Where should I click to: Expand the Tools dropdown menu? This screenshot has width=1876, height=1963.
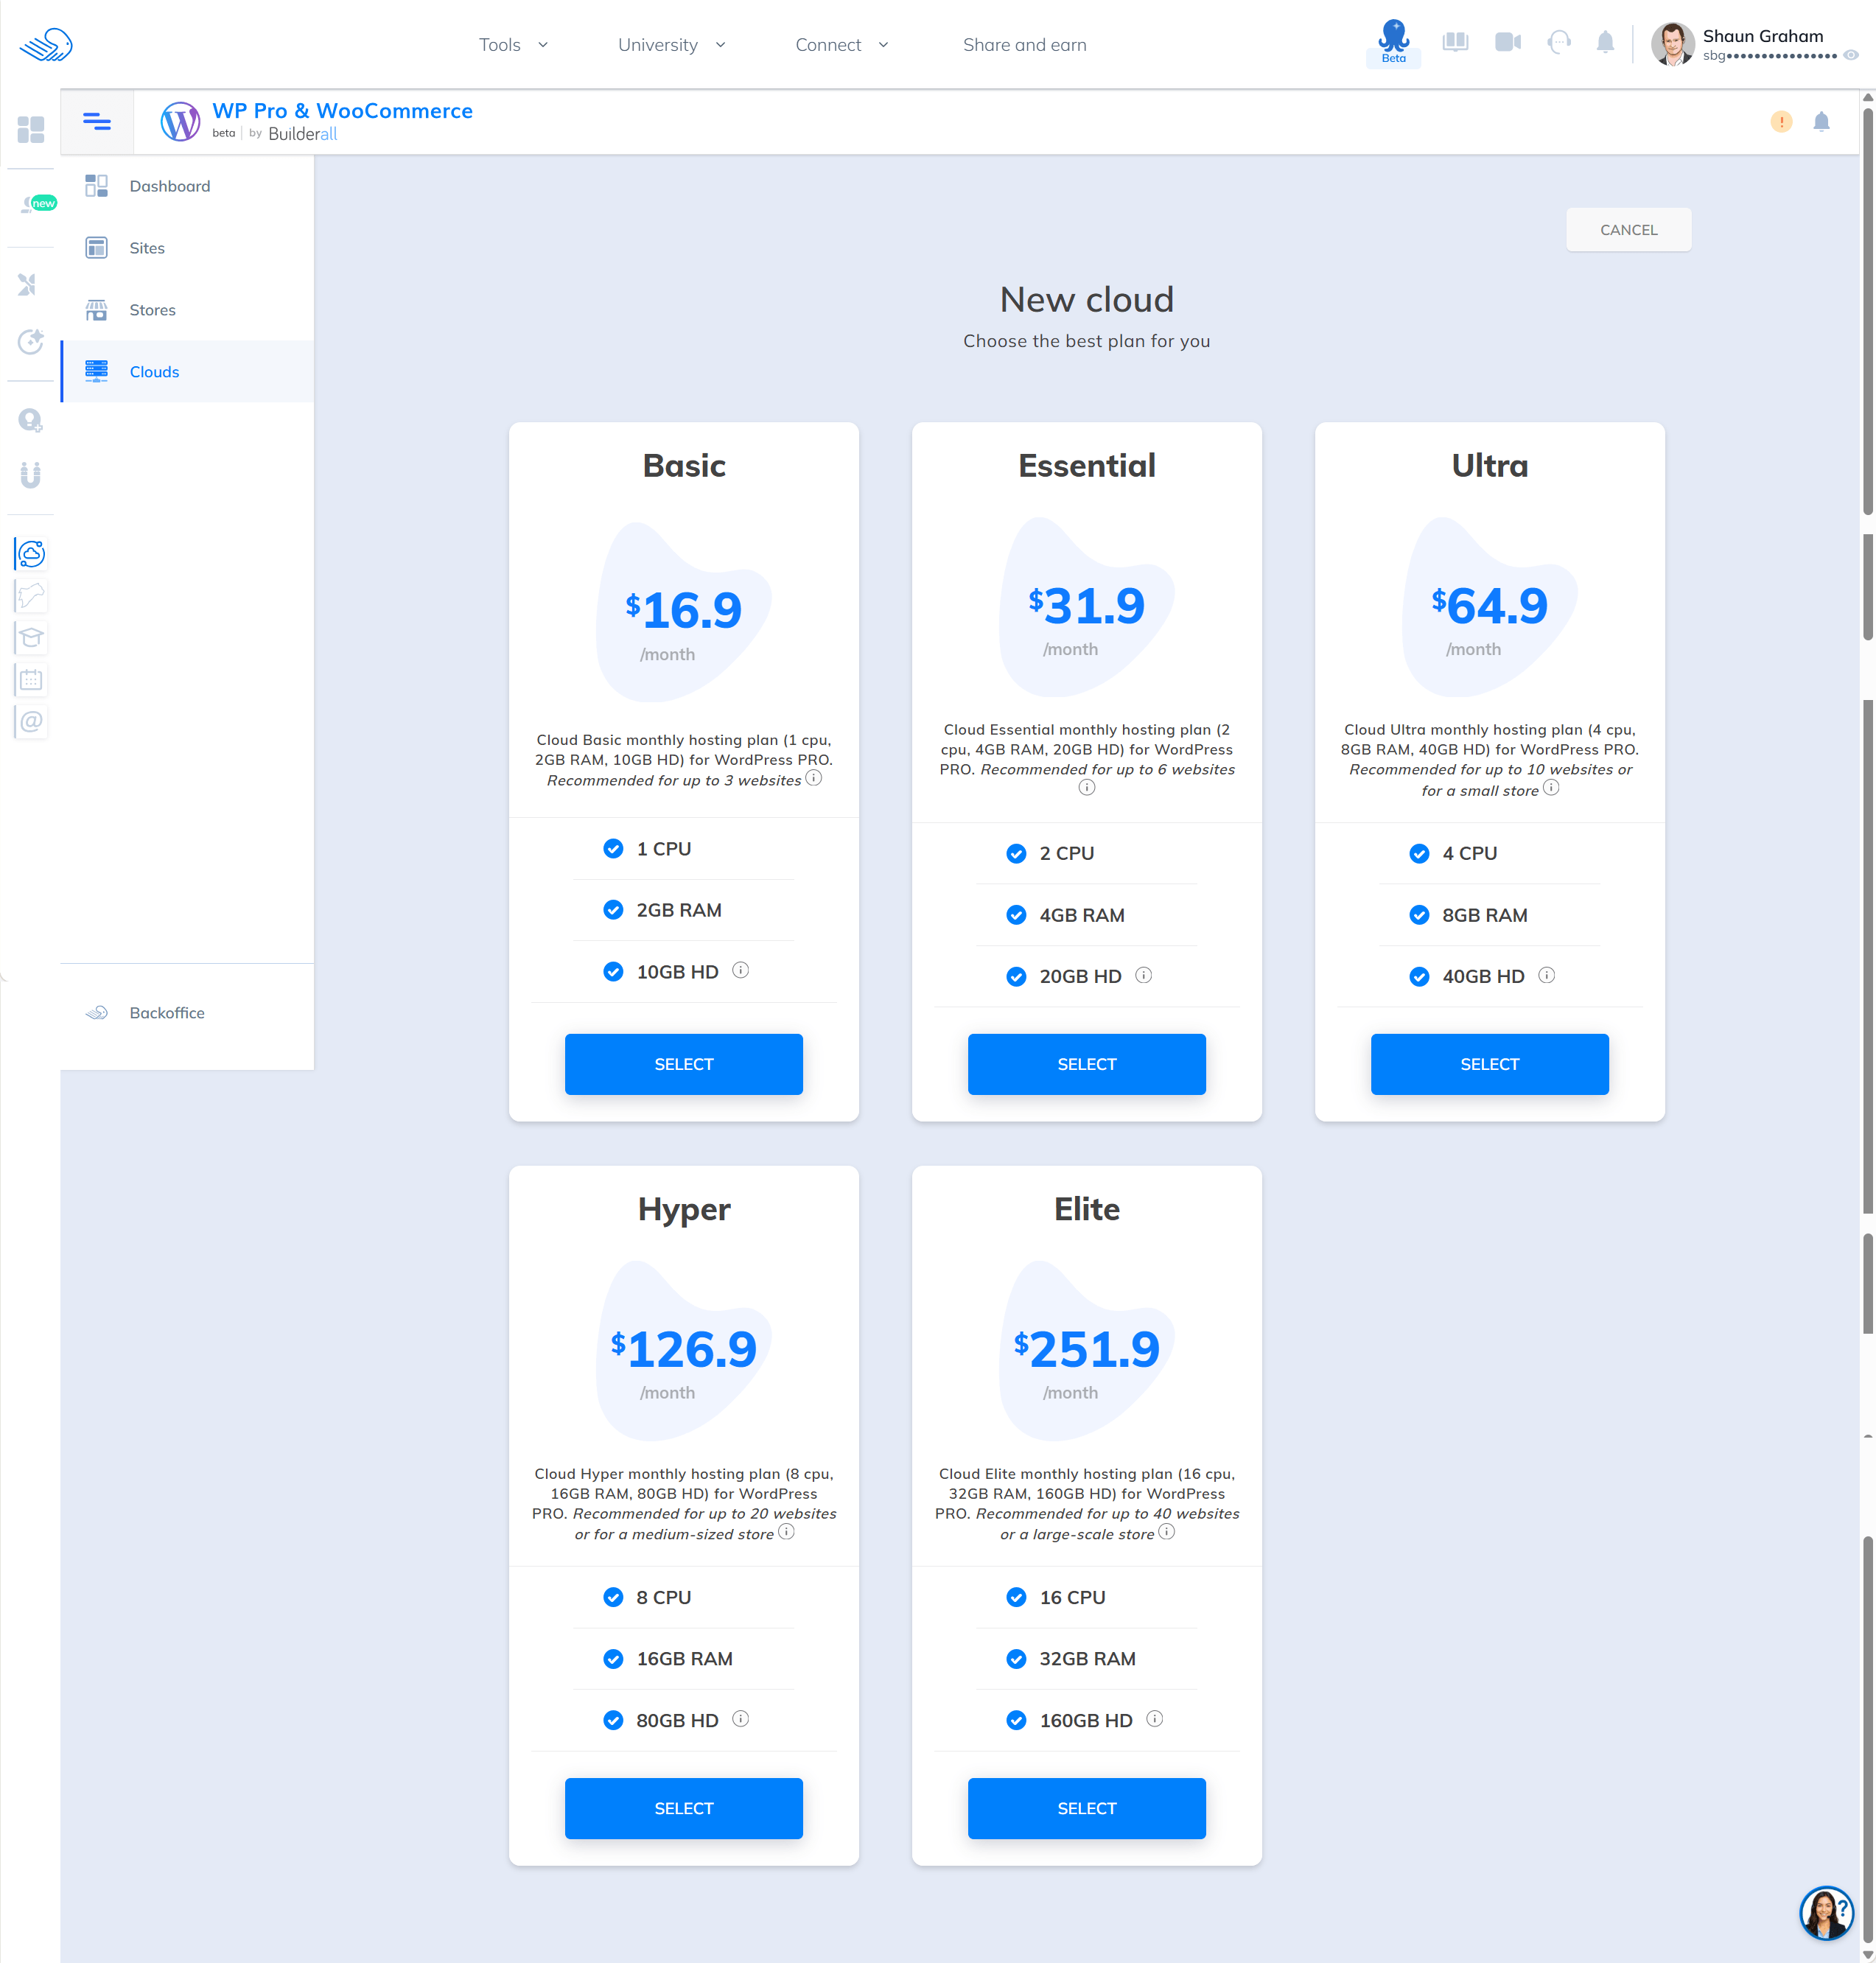[x=513, y=45]
